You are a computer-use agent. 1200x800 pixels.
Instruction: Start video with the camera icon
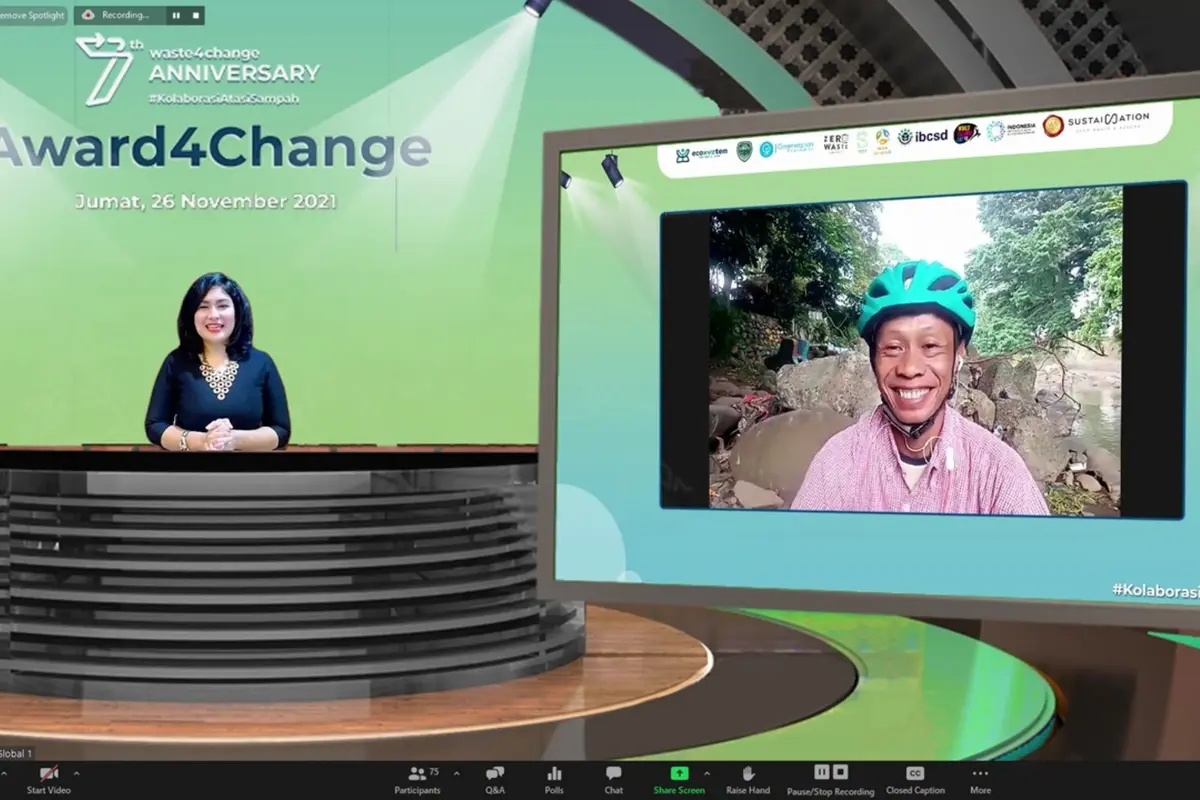point(48,773)
